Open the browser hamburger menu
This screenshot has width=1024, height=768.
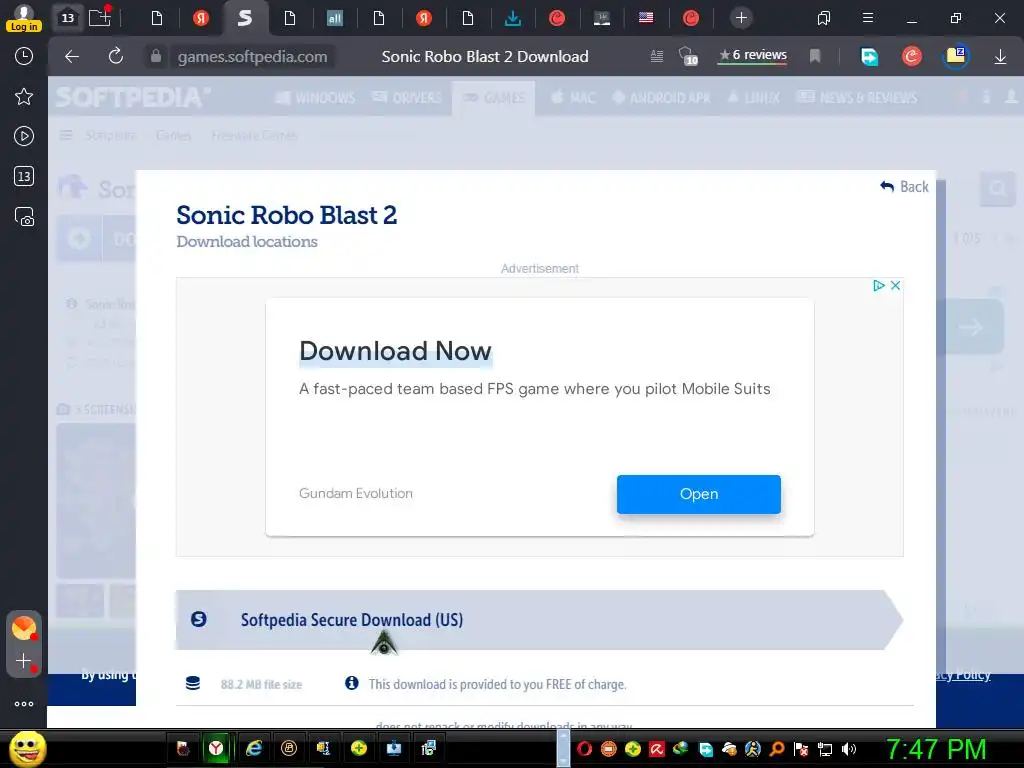coord(868,18)
